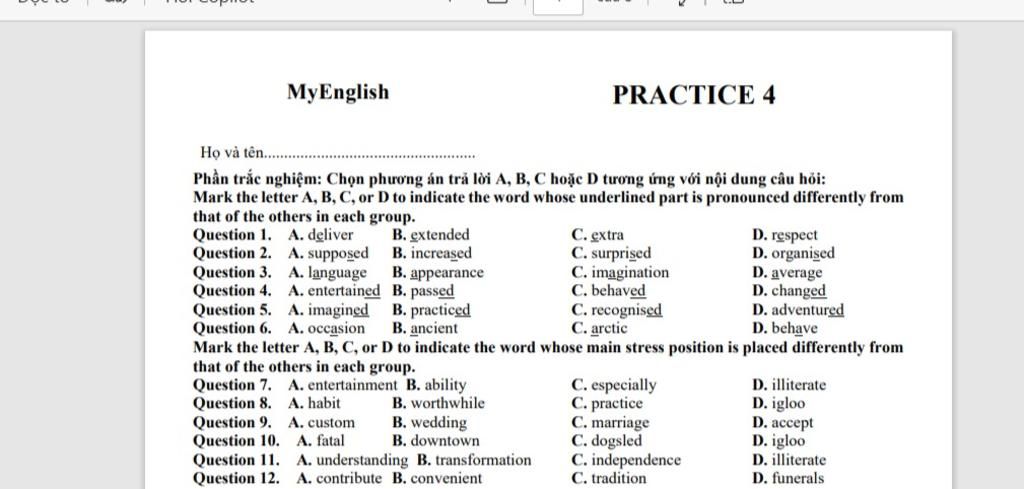Viewport: 1024px width, 489px height.
Task: Click 'igloo' in Question 8
Action: pyautogui.click(x=788, y=403)
